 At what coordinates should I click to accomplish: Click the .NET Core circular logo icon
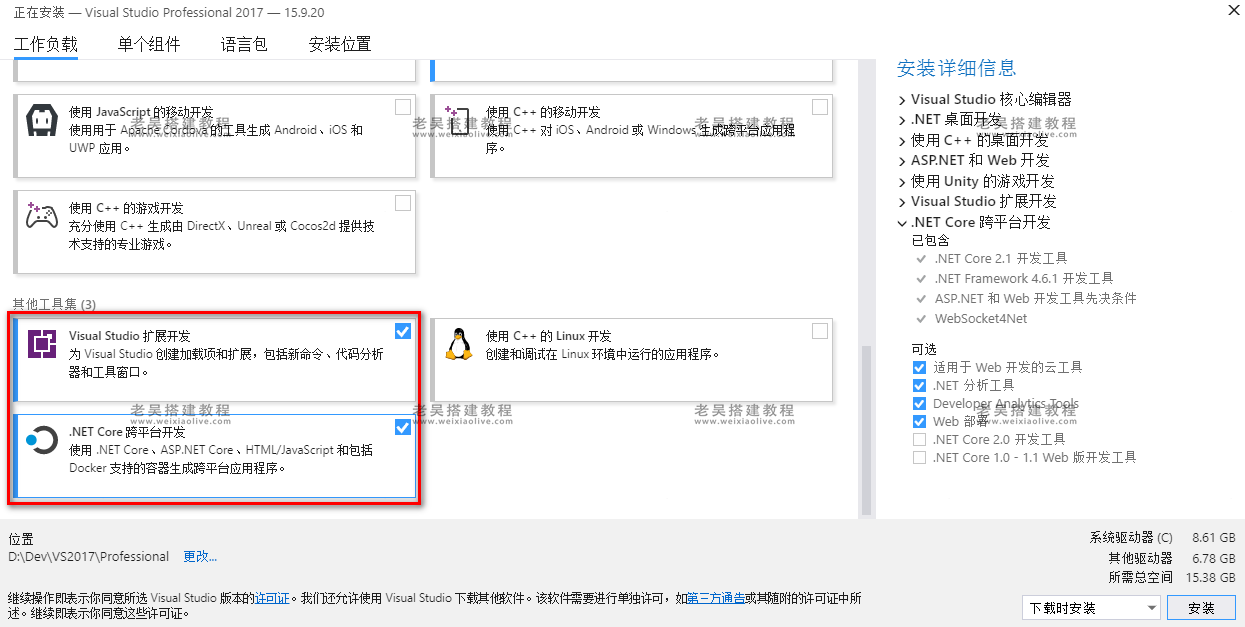click(x=41, y=437)
